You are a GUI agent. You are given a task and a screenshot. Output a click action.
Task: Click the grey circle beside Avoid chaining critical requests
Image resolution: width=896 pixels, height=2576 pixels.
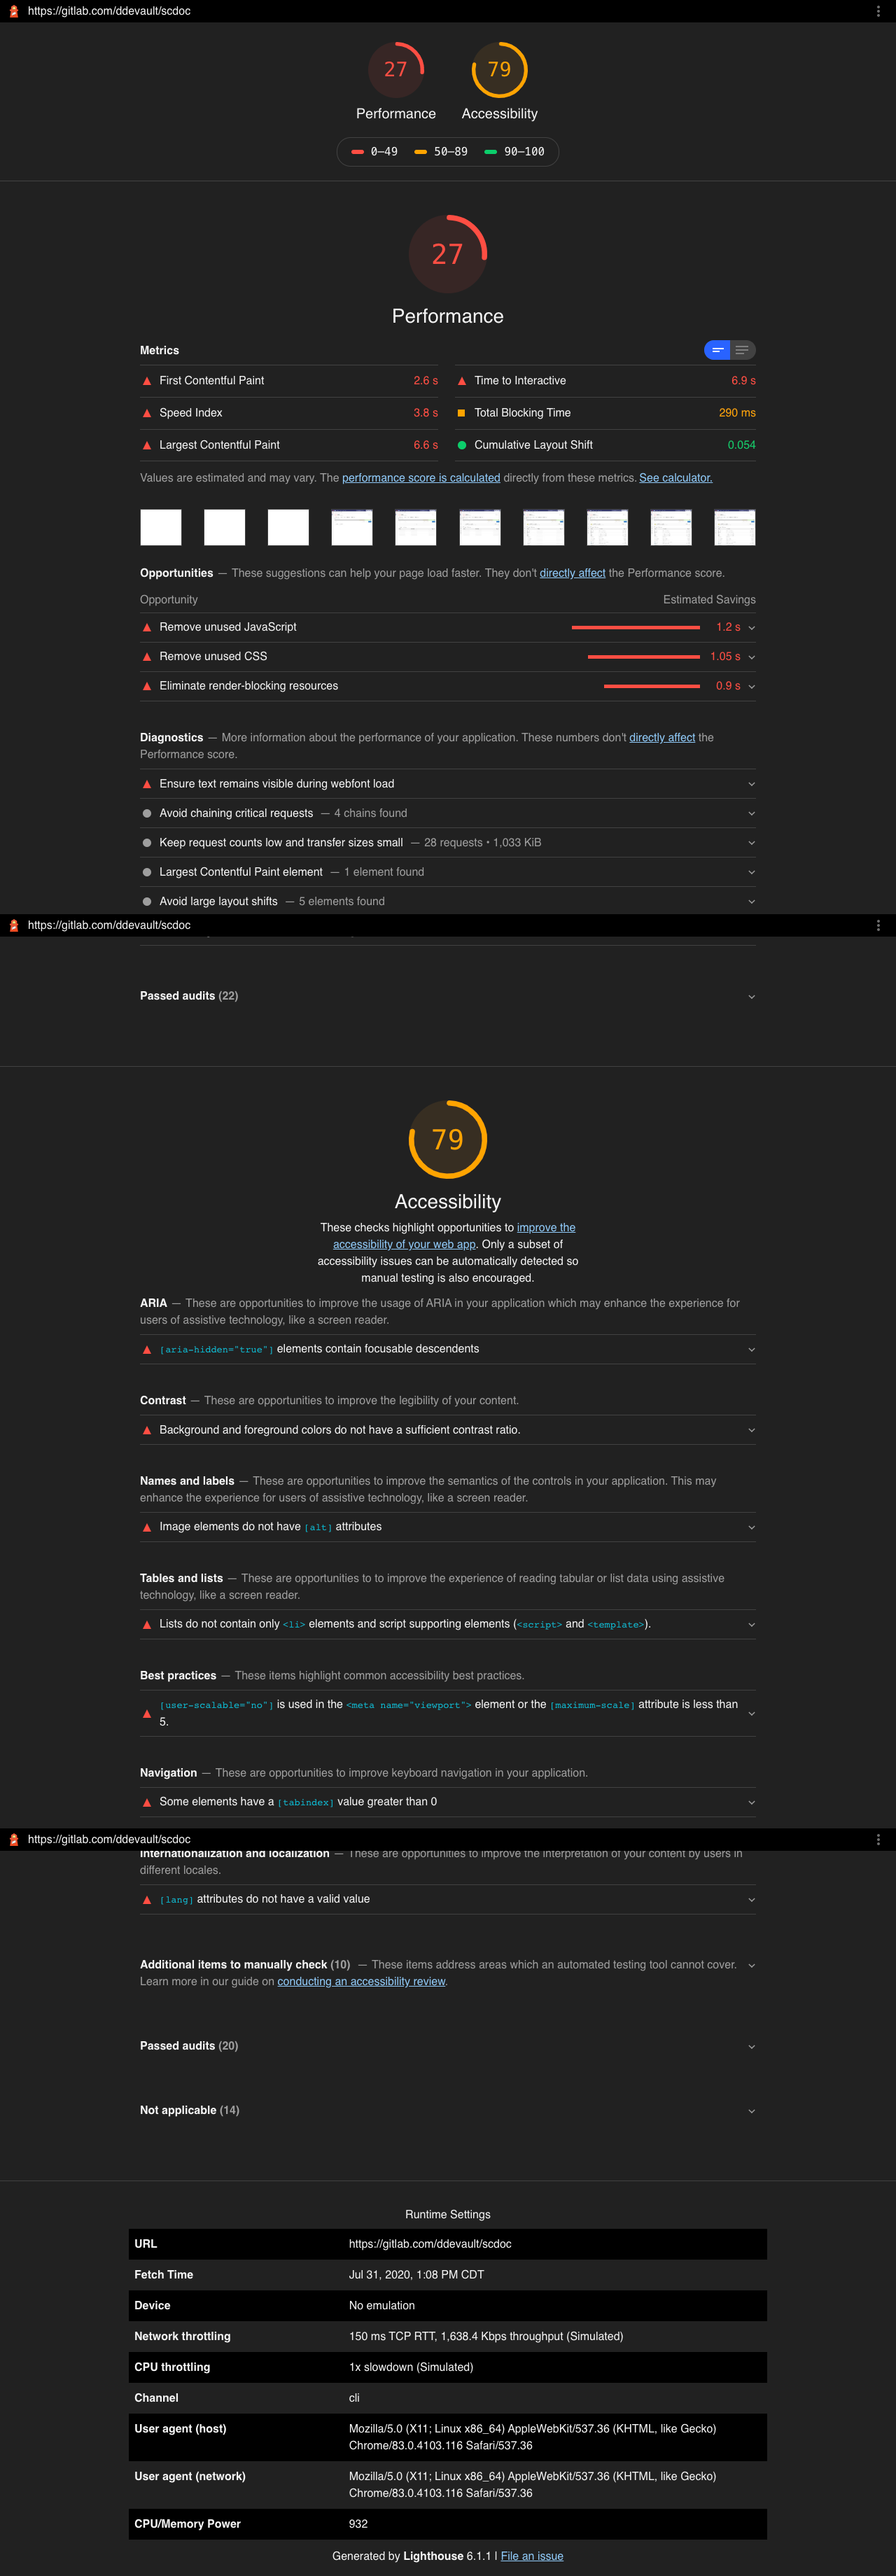pyautogui.click(x=147, y=813)
